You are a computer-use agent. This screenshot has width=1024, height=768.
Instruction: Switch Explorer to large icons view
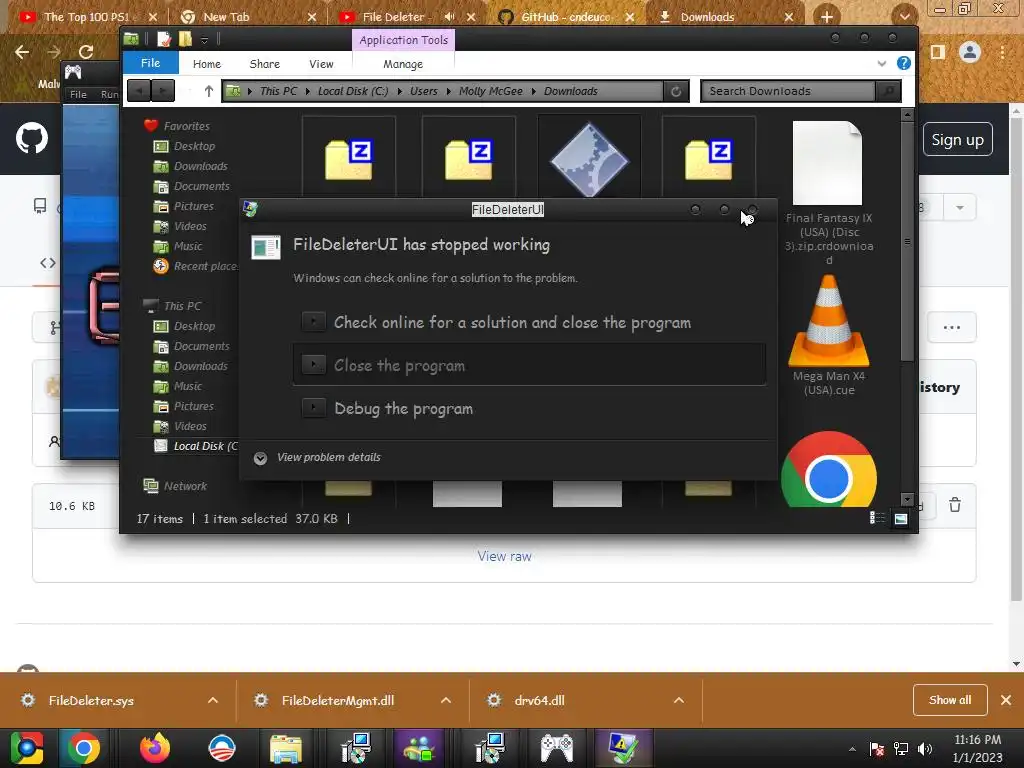pos(901,519)
